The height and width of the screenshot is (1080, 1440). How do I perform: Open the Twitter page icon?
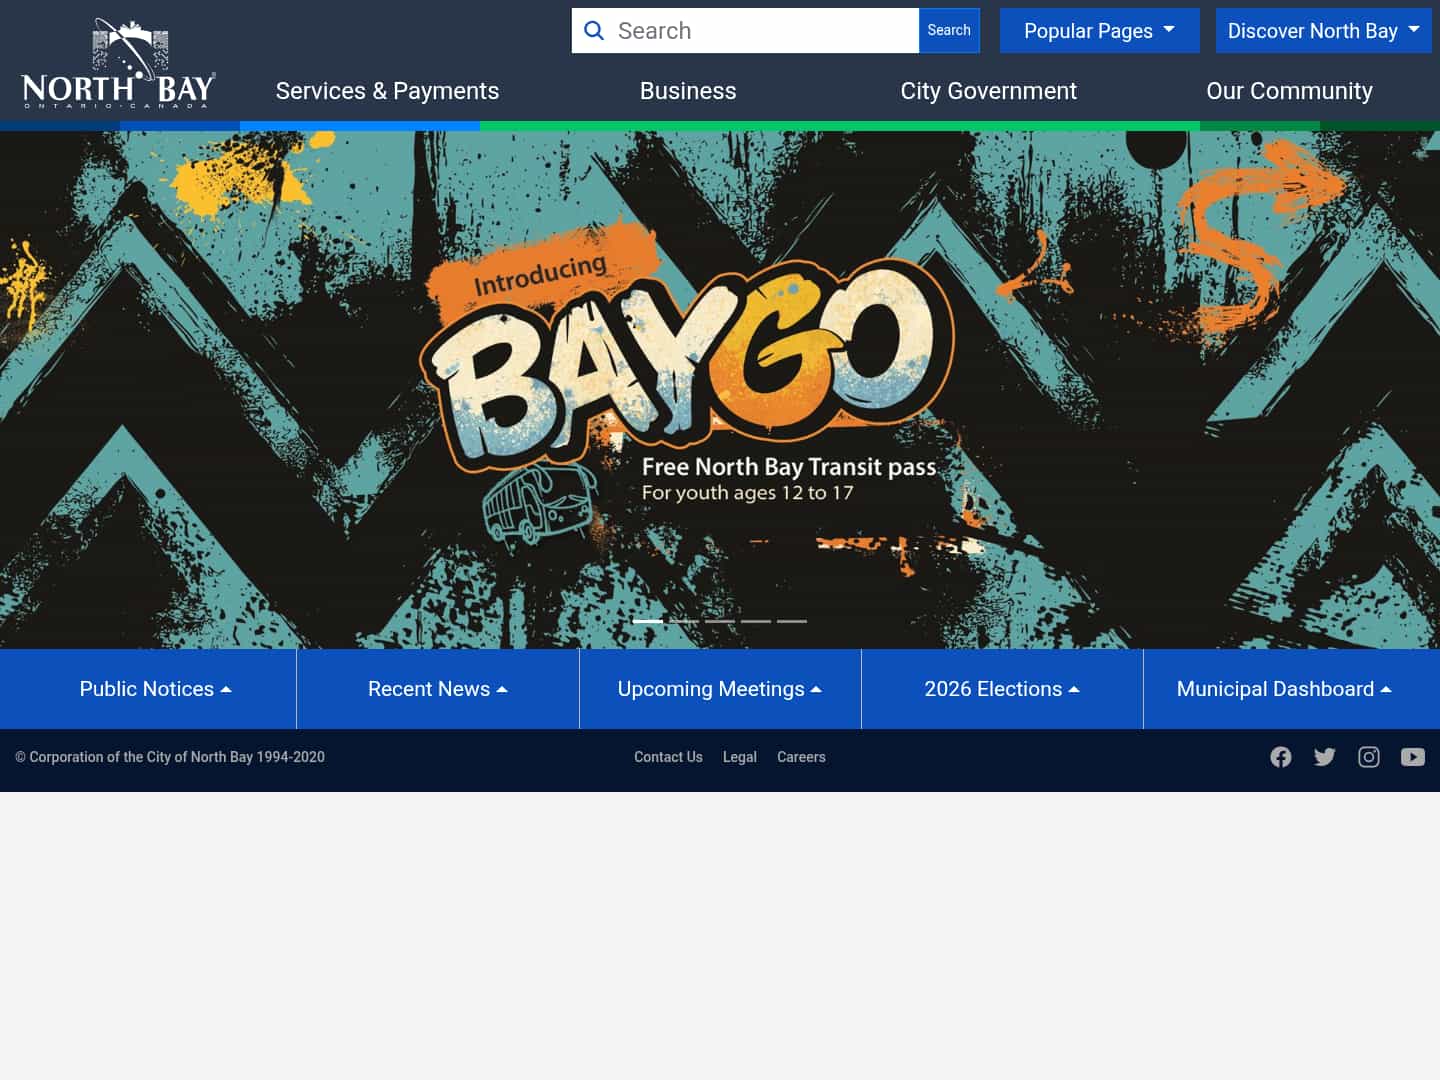1325,757
